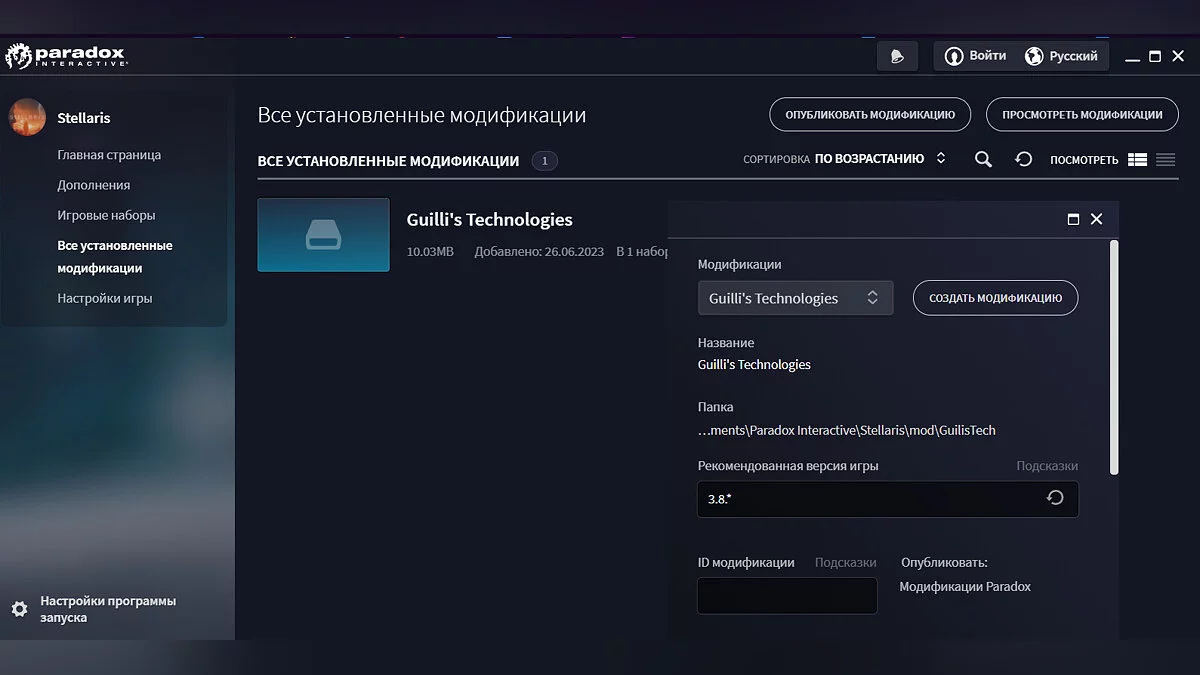Screen dimensions: 1200x675
Task: Open the Русский language selector
Action: 1062,57
